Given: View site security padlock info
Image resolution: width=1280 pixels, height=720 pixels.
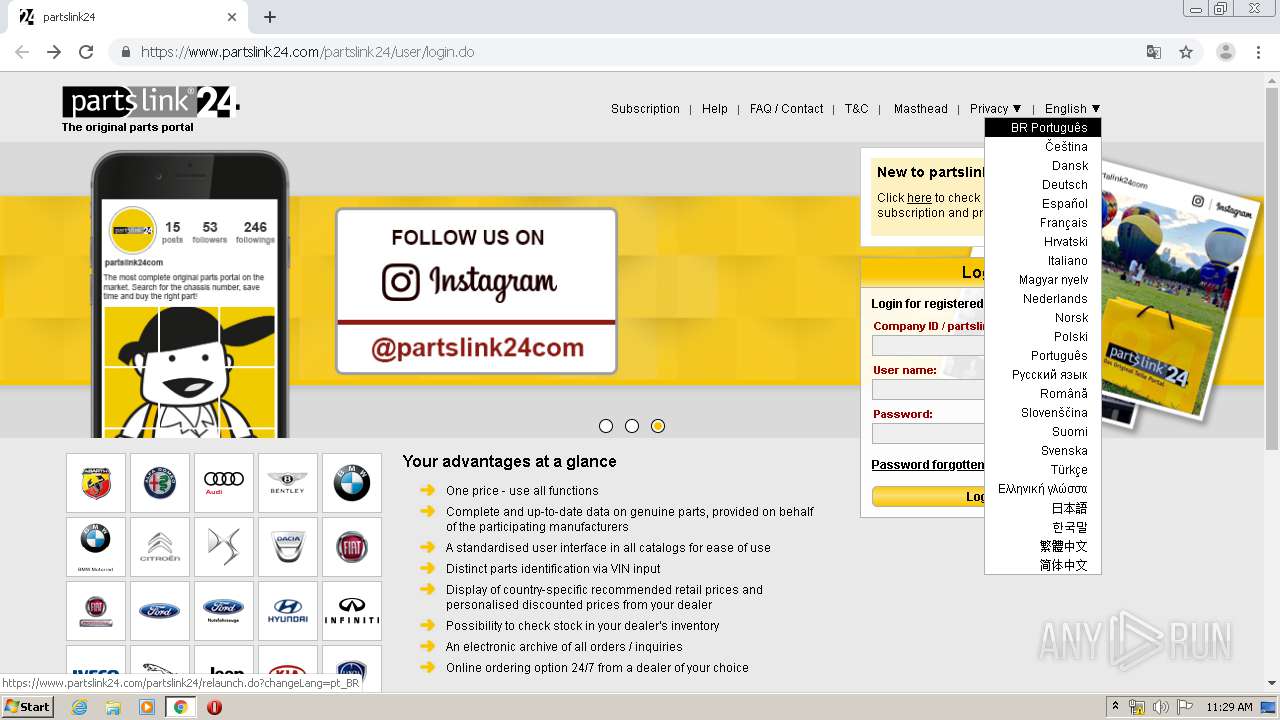Looking at the screenshot, I should [126, 52].
